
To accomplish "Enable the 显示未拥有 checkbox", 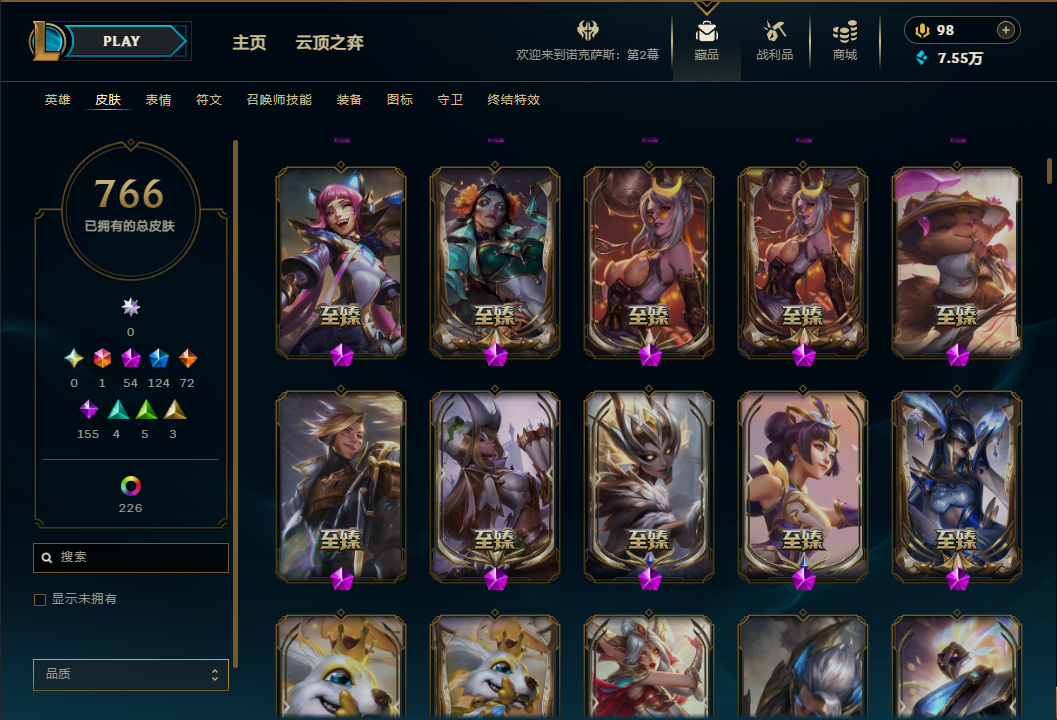I will (40, 599).
